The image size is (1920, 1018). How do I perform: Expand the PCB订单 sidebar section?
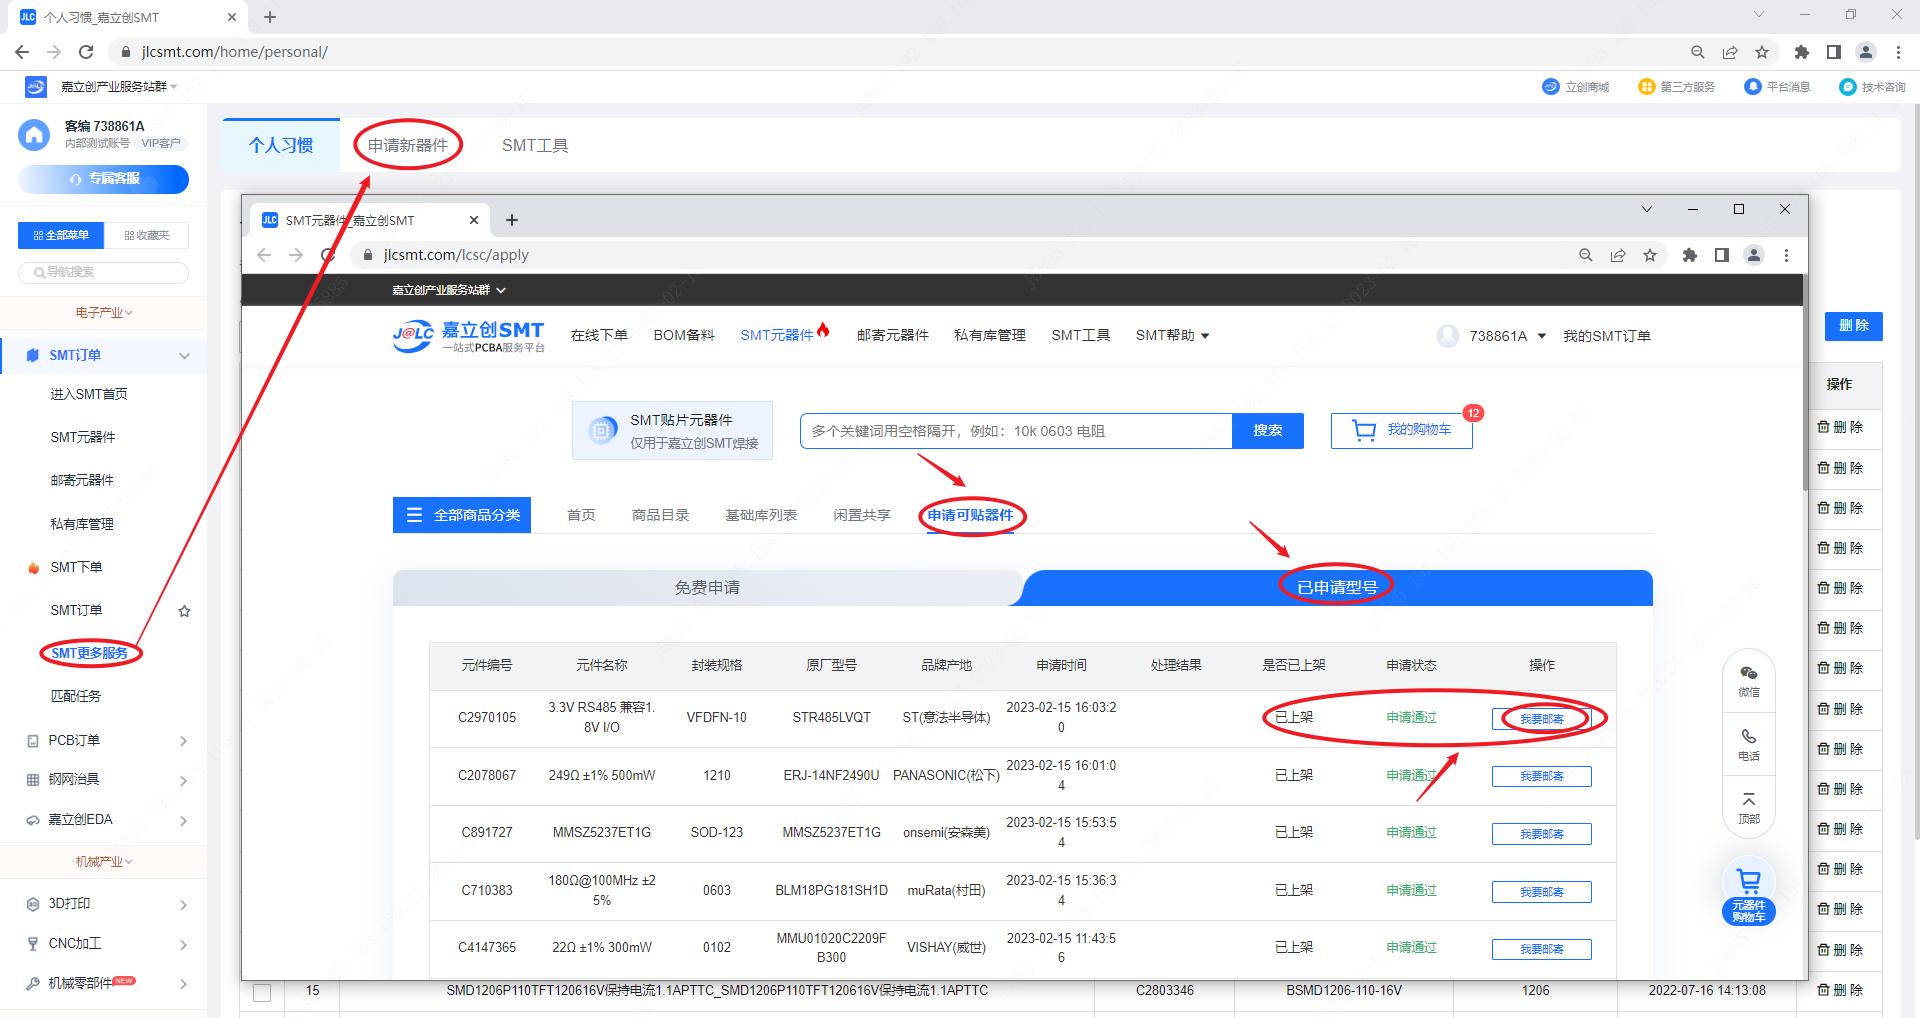pos(183,741)
